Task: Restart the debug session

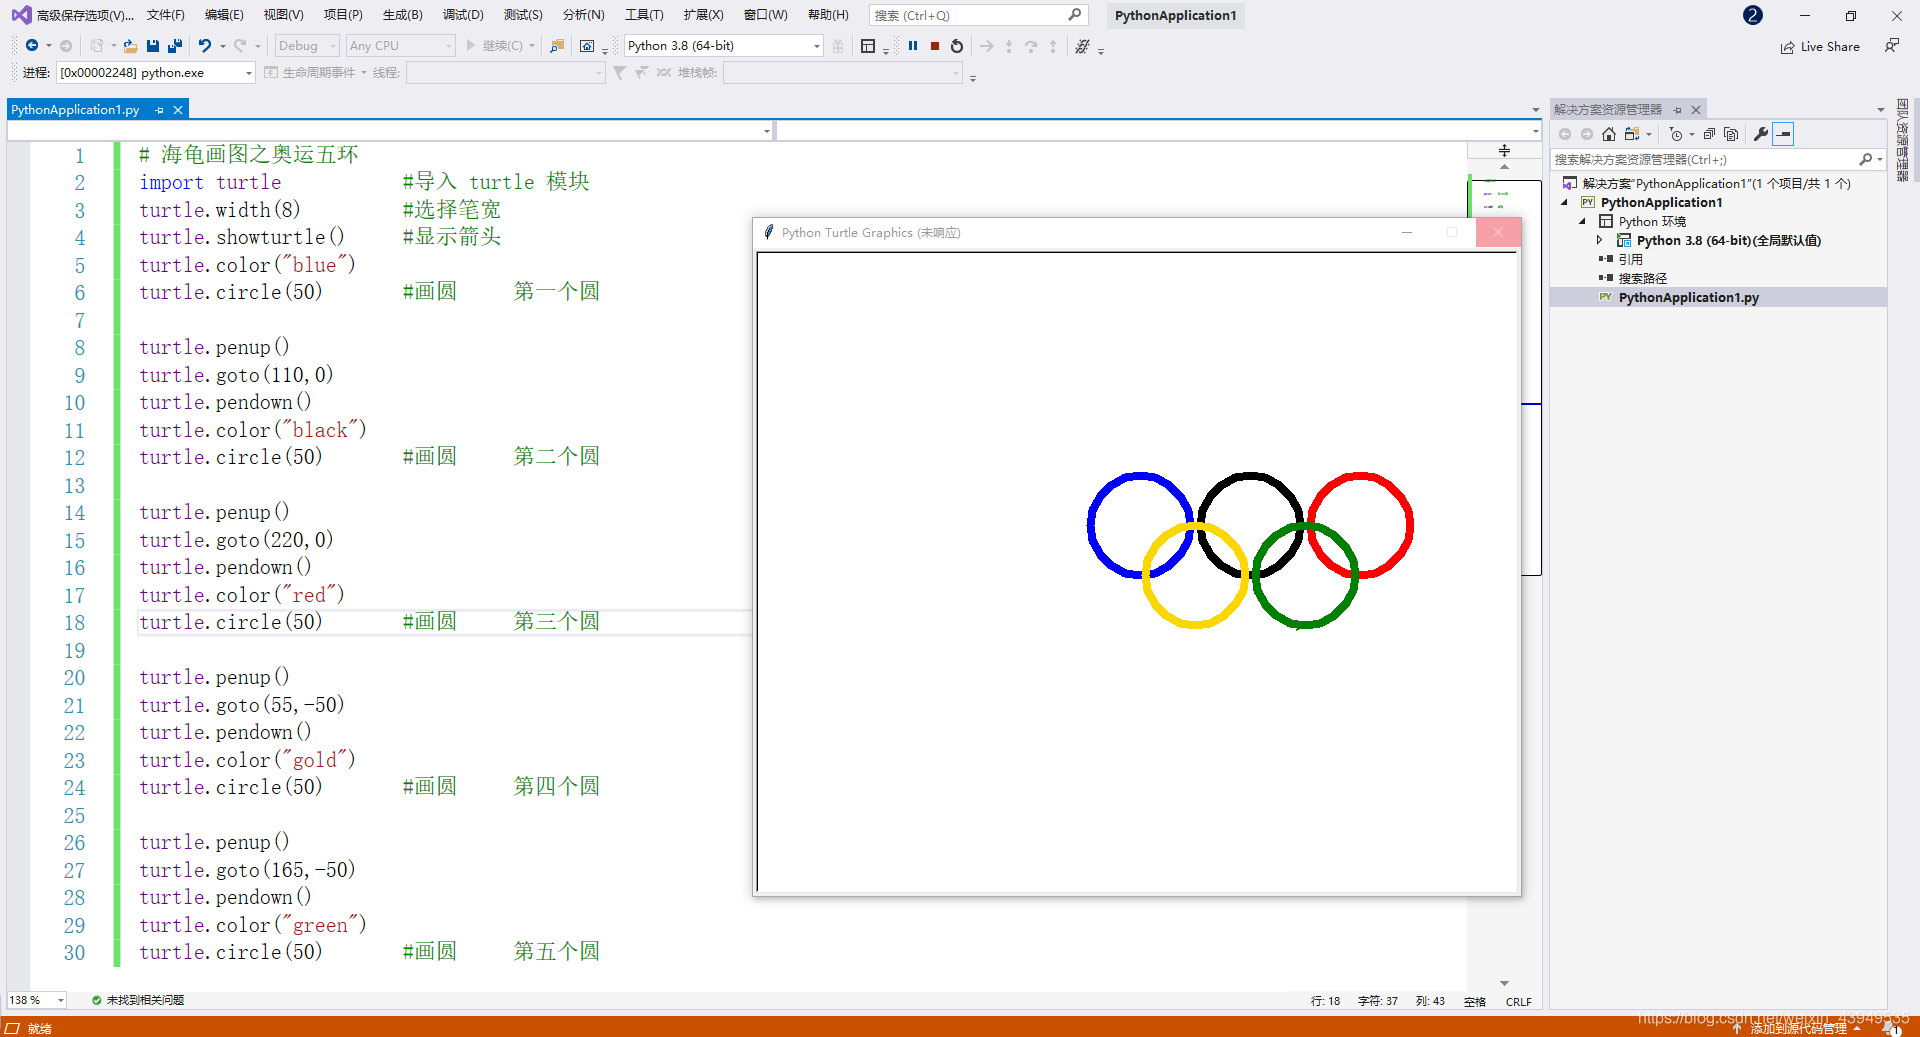Action: click(x=957, y=46)
